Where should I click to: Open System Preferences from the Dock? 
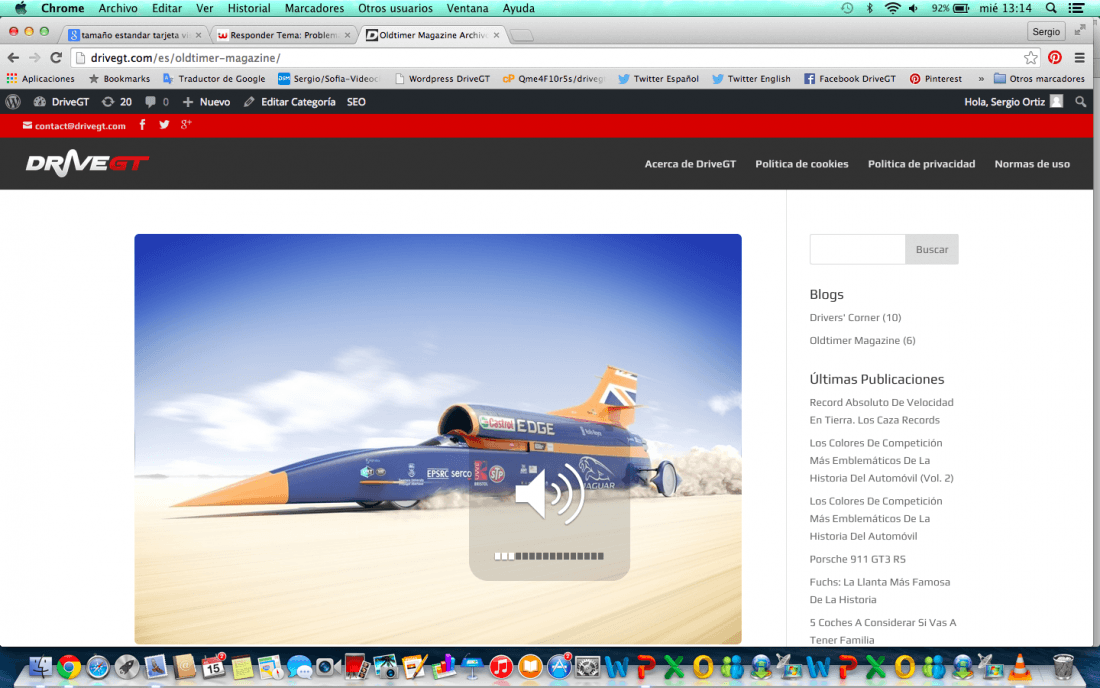click(587, 667)
